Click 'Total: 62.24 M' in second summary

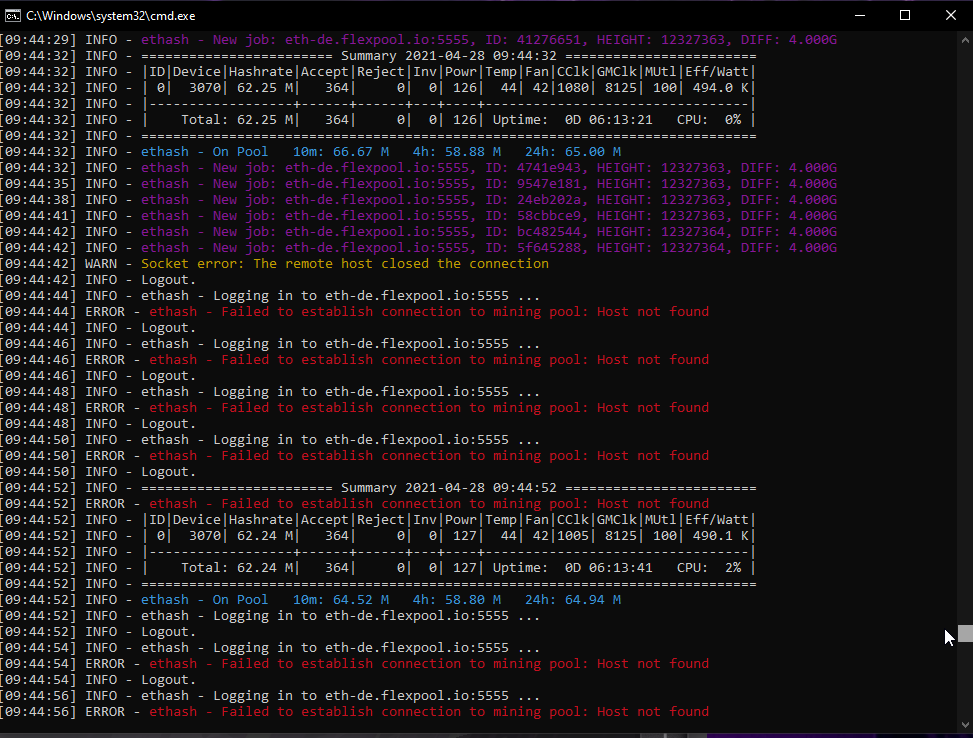[x=237, y=568]
